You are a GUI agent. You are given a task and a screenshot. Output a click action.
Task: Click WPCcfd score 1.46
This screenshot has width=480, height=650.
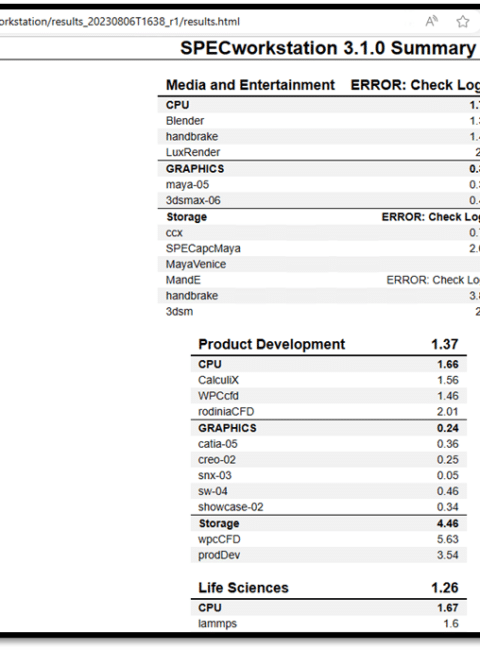pyautogui.click(x=448, y=396)
